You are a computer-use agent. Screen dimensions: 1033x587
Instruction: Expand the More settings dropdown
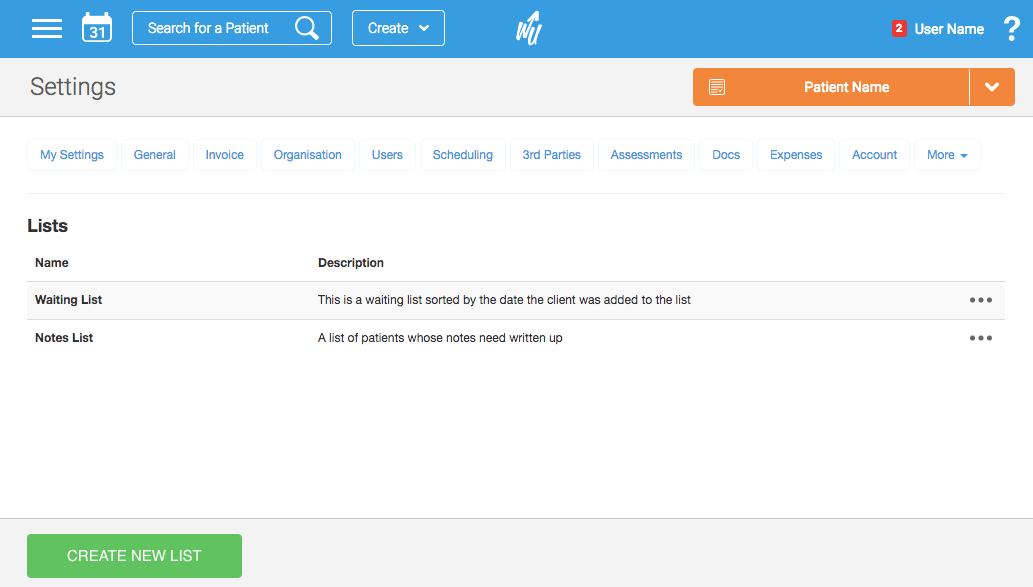click(x=946, y=155)
